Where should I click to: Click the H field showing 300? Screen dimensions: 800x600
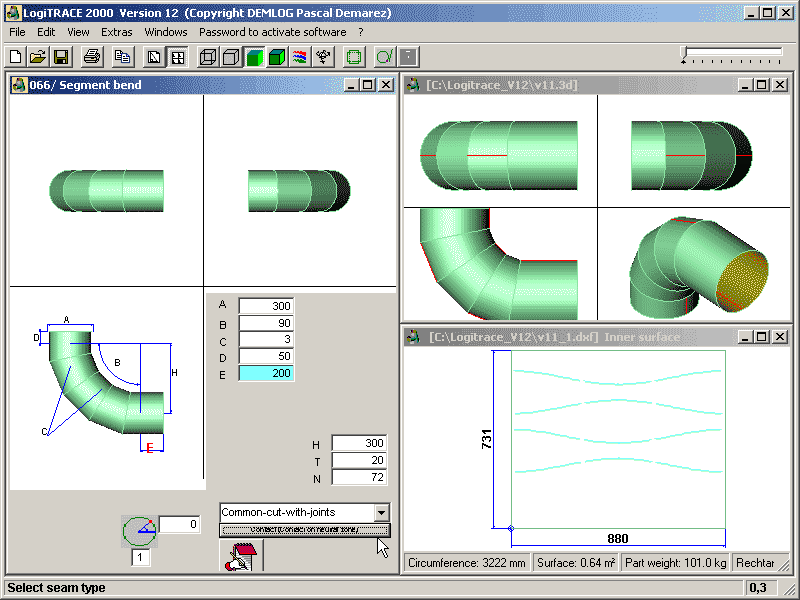tap(359, 443)
